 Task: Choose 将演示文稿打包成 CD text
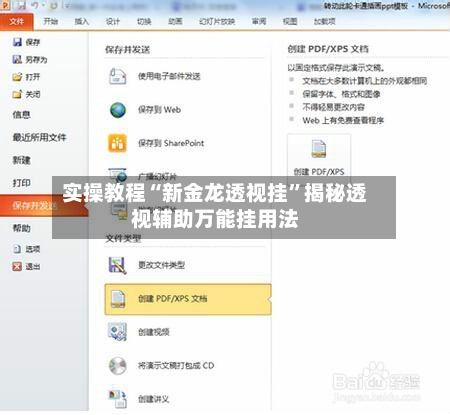176,366
